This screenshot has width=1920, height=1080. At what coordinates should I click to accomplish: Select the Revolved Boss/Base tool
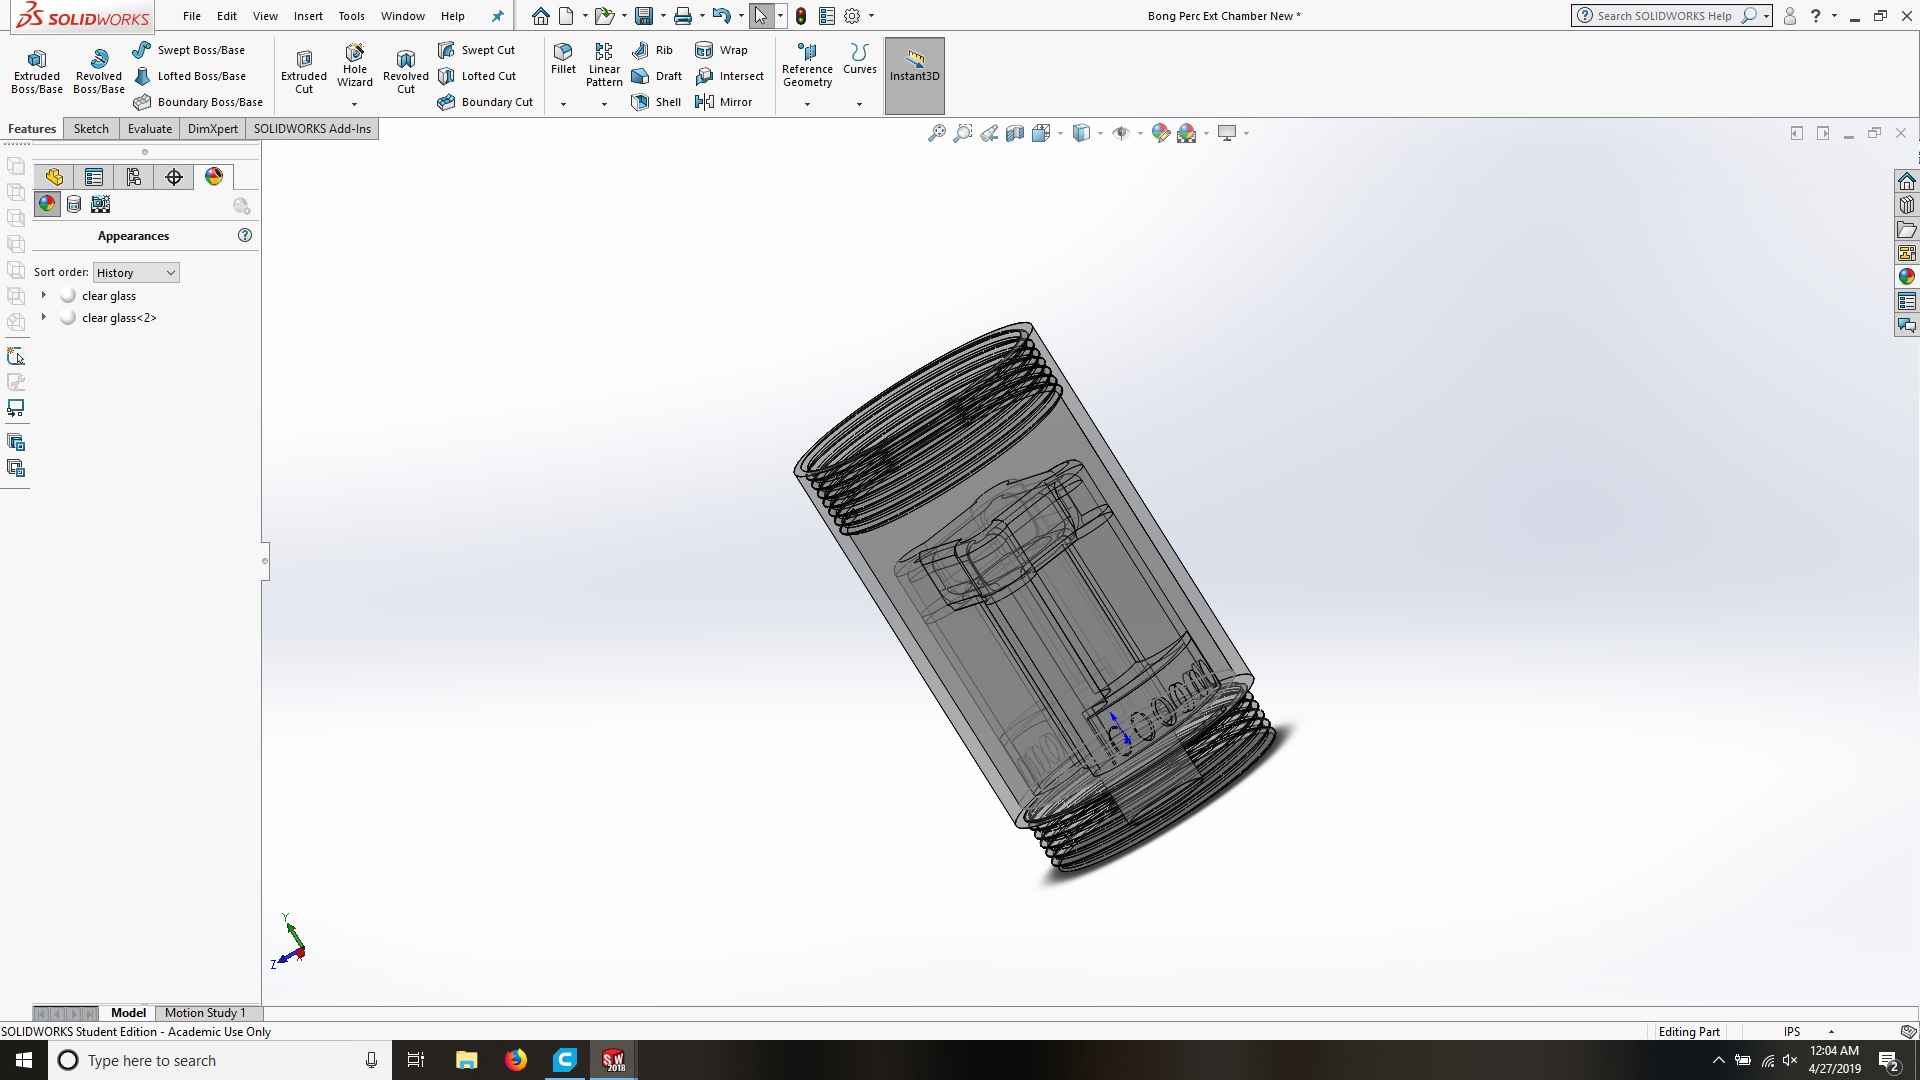tap(99, 71)
